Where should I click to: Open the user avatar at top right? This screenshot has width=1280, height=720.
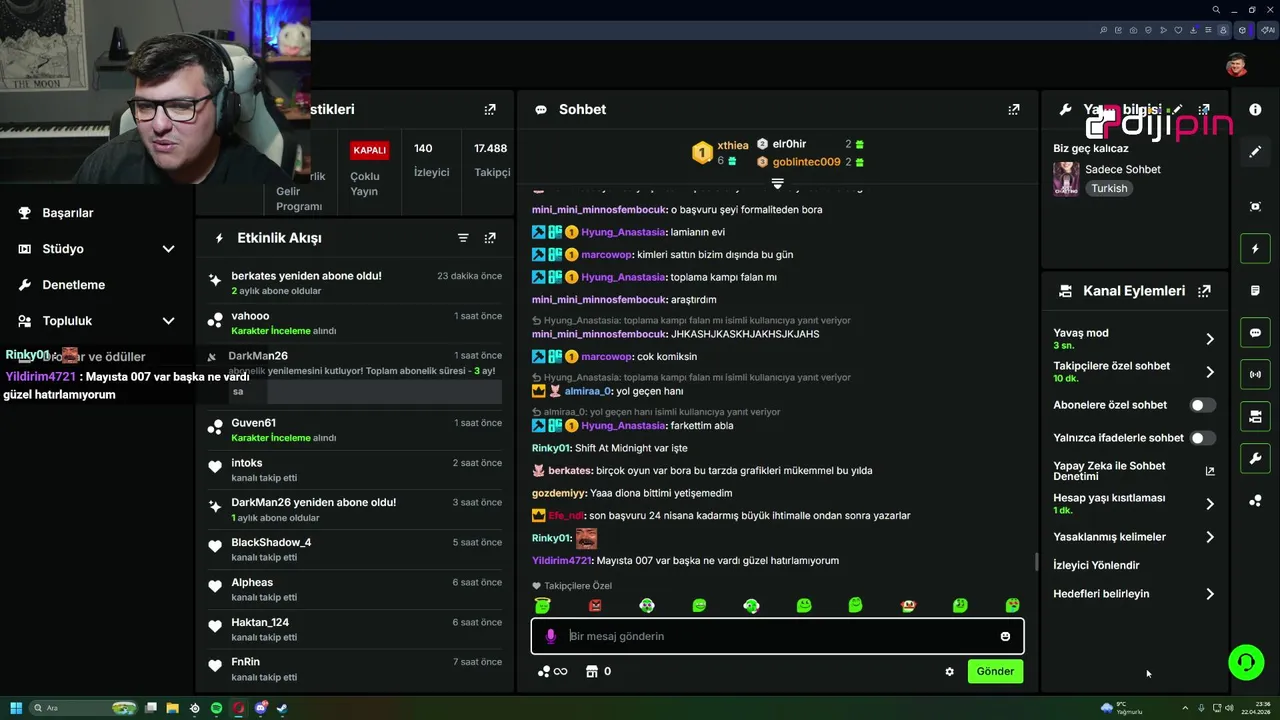[x=1237, y=65]
